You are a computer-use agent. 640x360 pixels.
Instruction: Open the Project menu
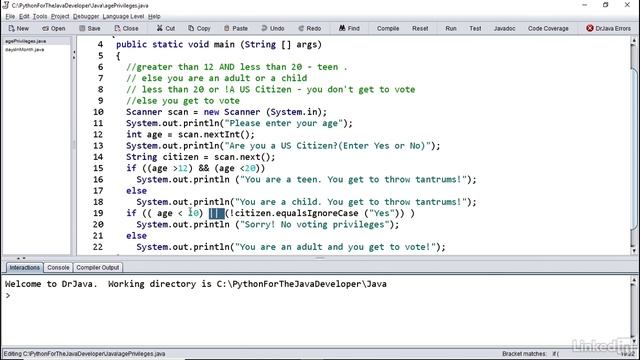60,16
